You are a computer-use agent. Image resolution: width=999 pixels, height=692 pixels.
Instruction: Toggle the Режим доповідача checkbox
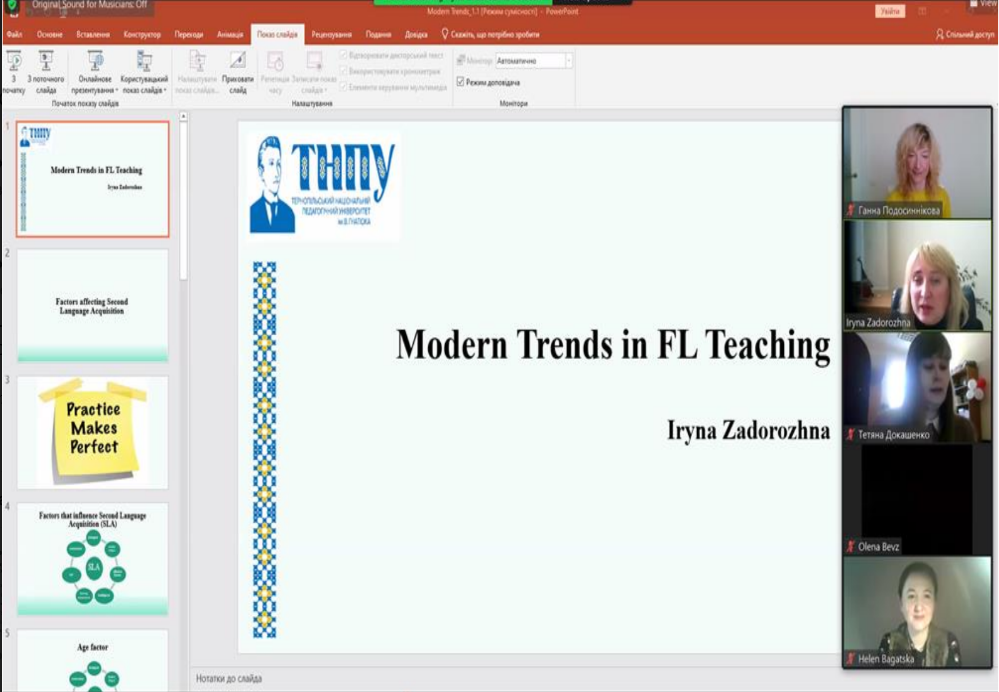pyautogui.click(x=461, y=82)
